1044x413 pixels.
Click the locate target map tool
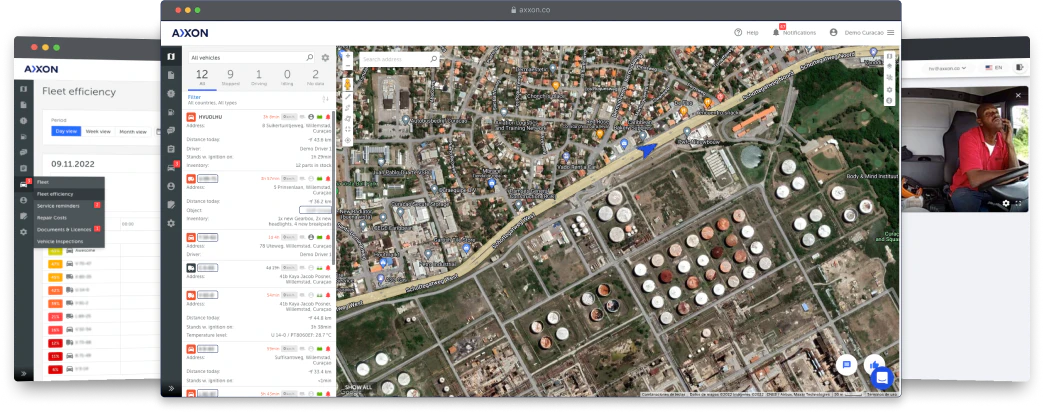[x=348, y=141]
